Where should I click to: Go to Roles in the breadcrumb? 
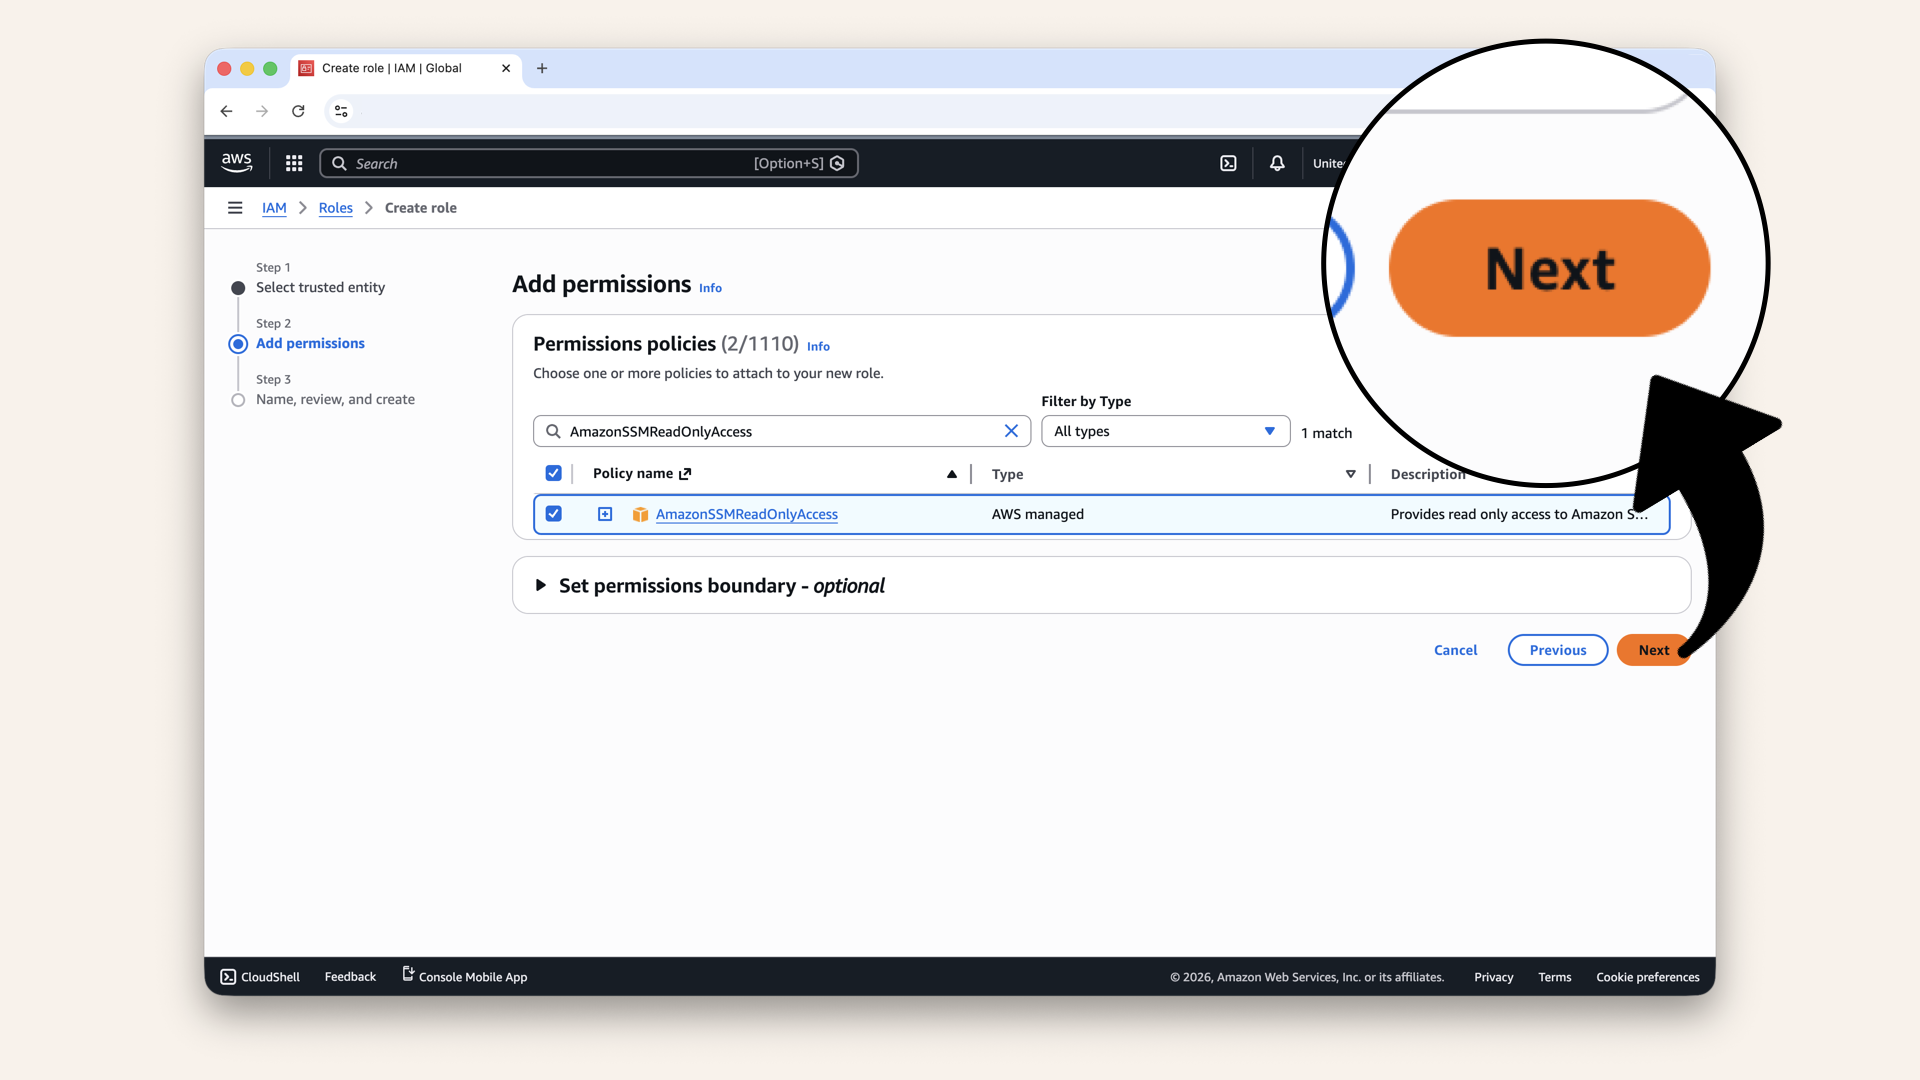coord(335,208)
